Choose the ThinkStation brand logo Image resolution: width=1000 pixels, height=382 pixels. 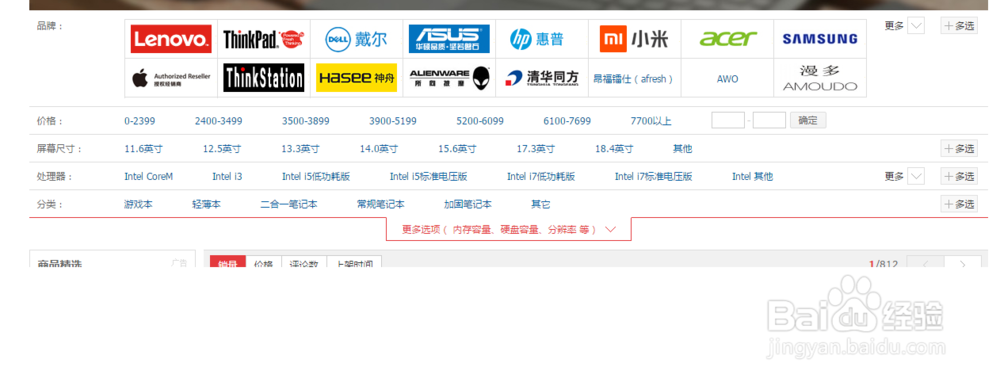tap(263, 78)
